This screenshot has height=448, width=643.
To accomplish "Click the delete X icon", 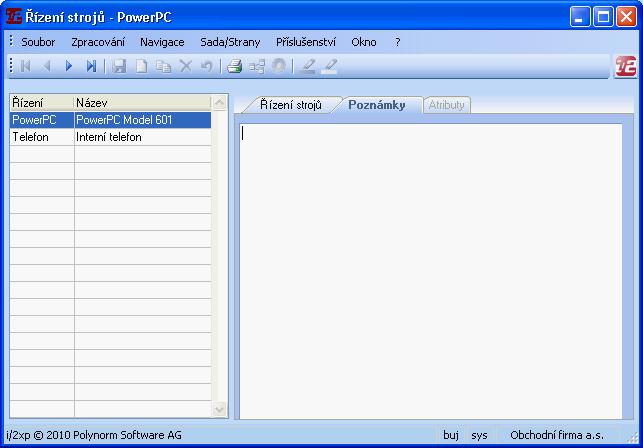I will [x=186, y=66].
